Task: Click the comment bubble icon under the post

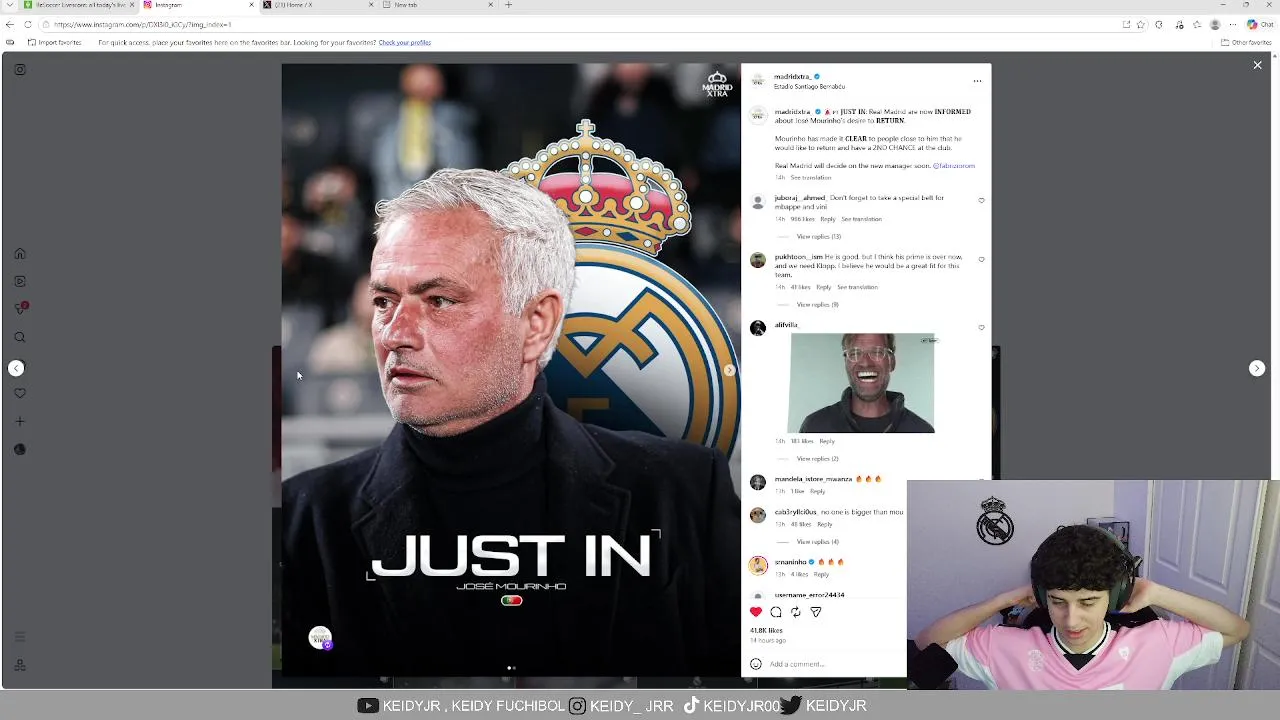Action: 776,612
